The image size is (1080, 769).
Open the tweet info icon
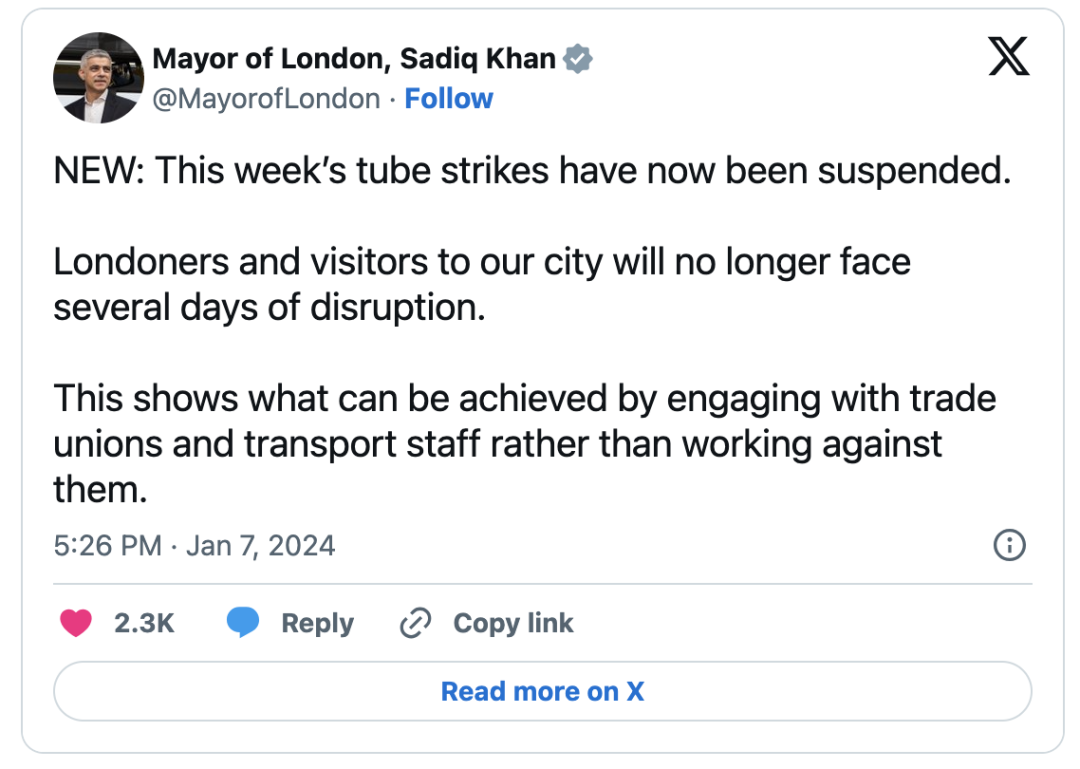[1009, 545]
